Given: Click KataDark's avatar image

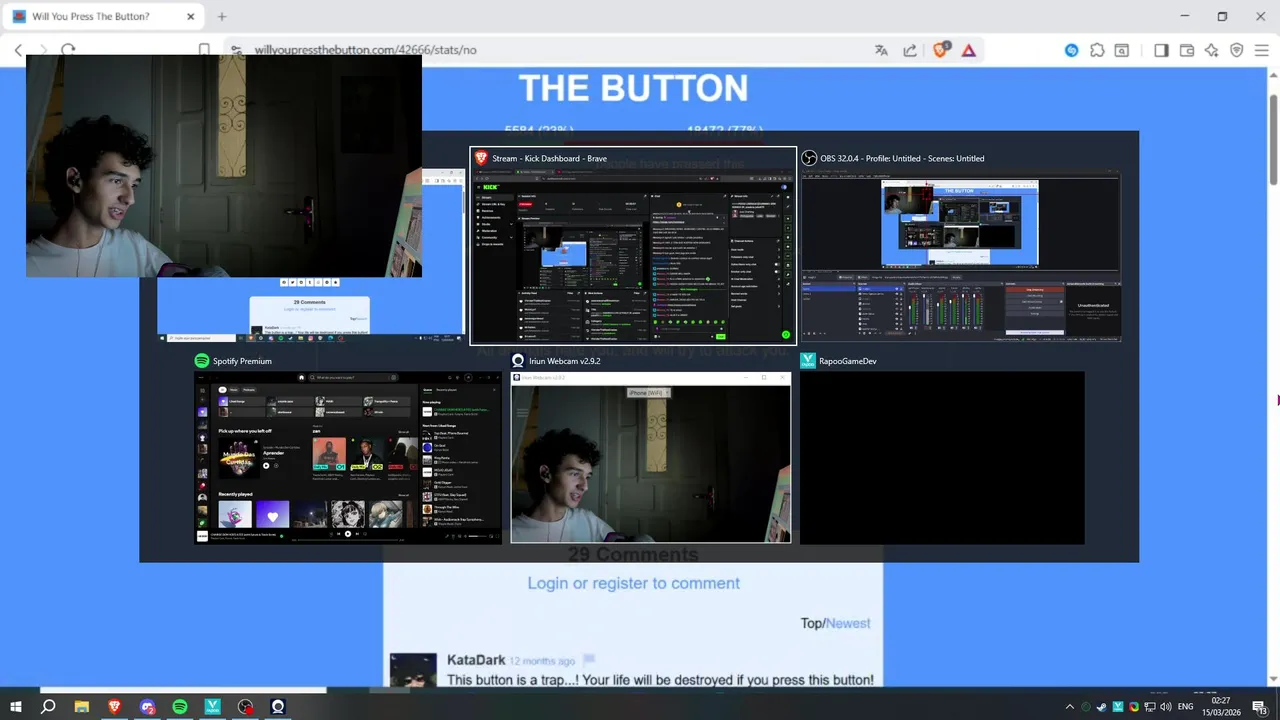Looking at the screenshot, I should coord(413,670).
